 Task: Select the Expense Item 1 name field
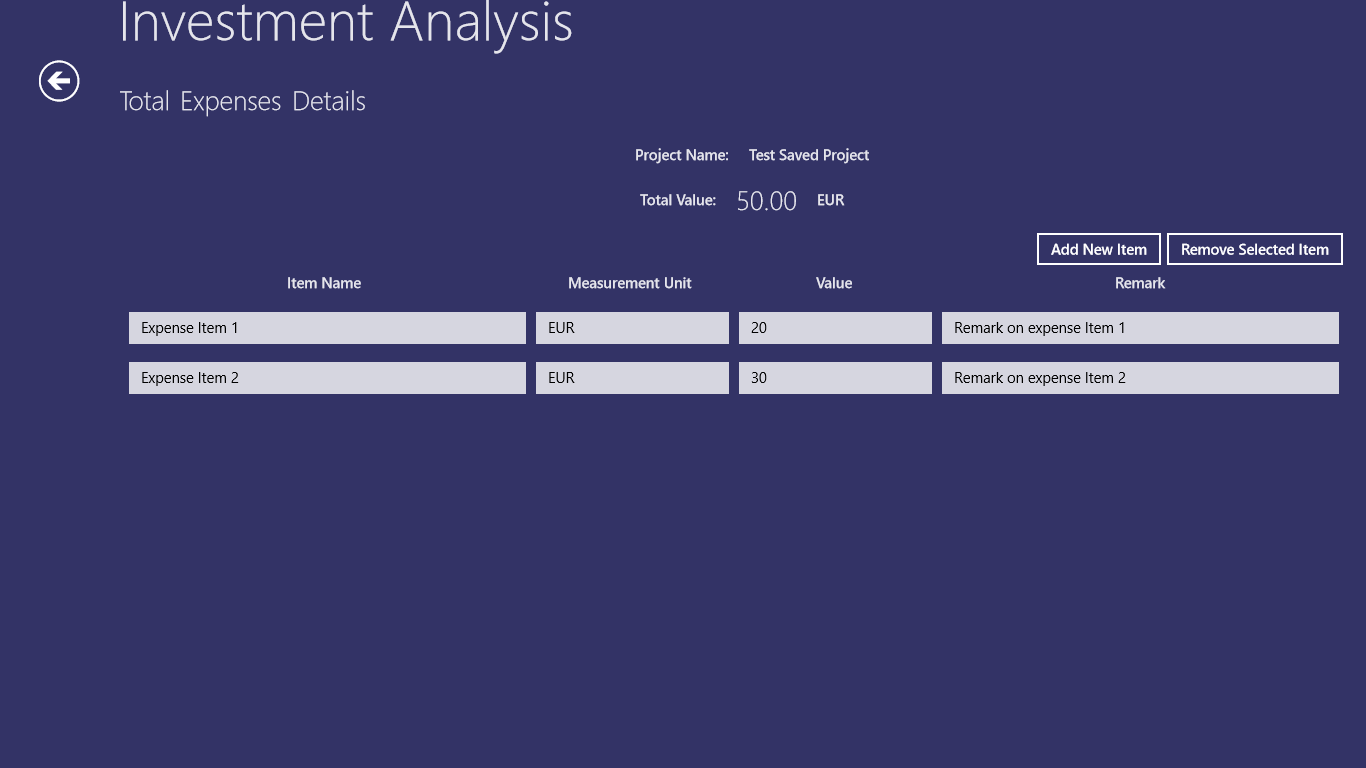[327, 328]
